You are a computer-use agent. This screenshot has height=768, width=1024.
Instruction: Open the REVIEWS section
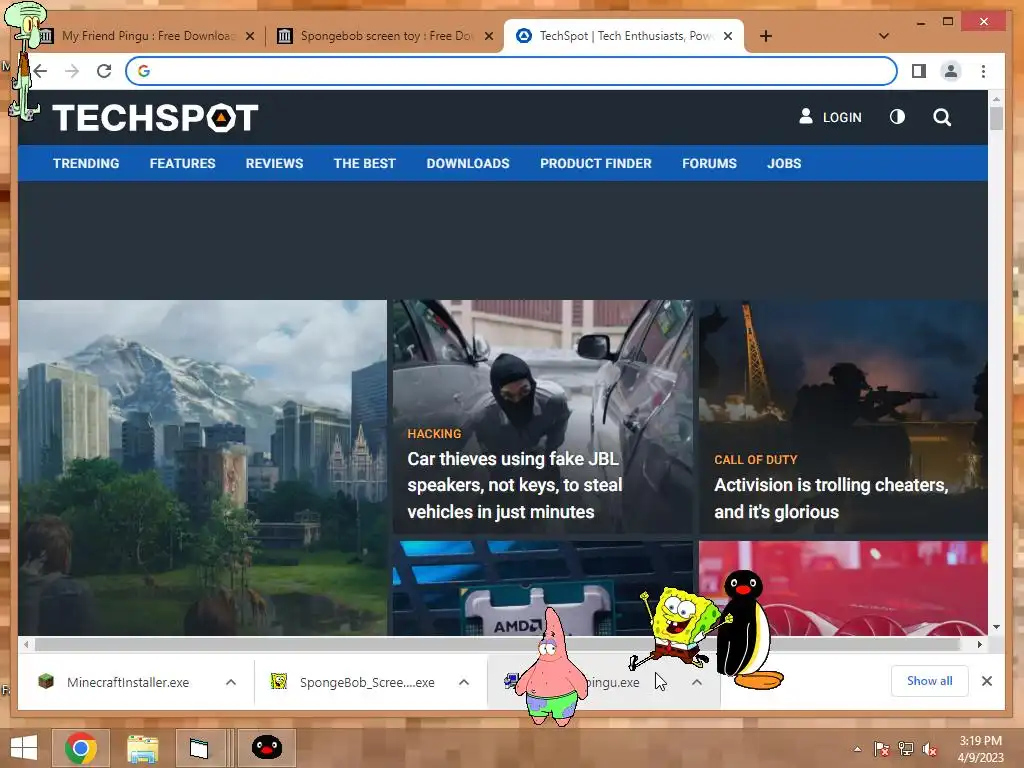274,163
